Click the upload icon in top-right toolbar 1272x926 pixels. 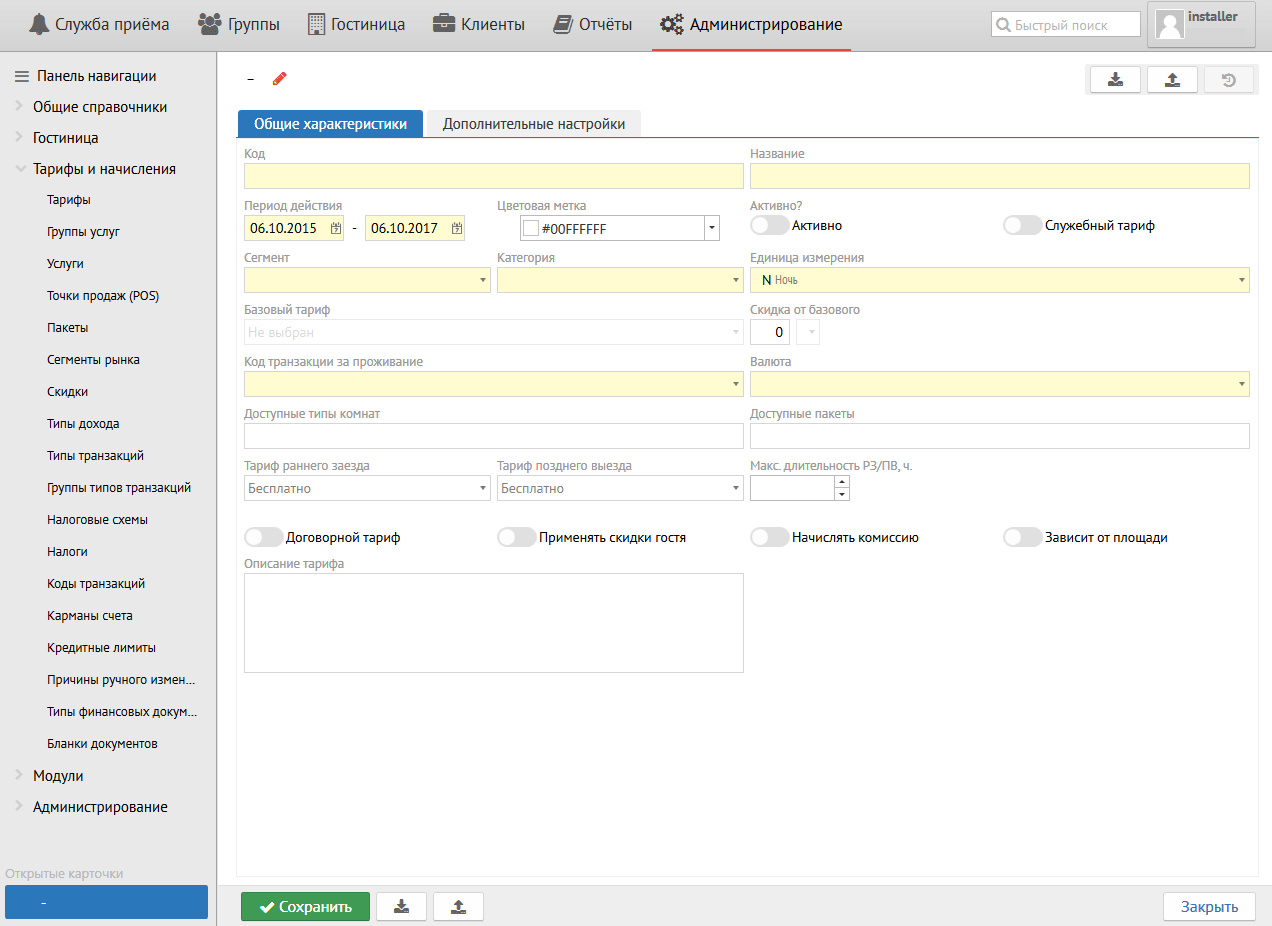click(x=1172, y=80)
